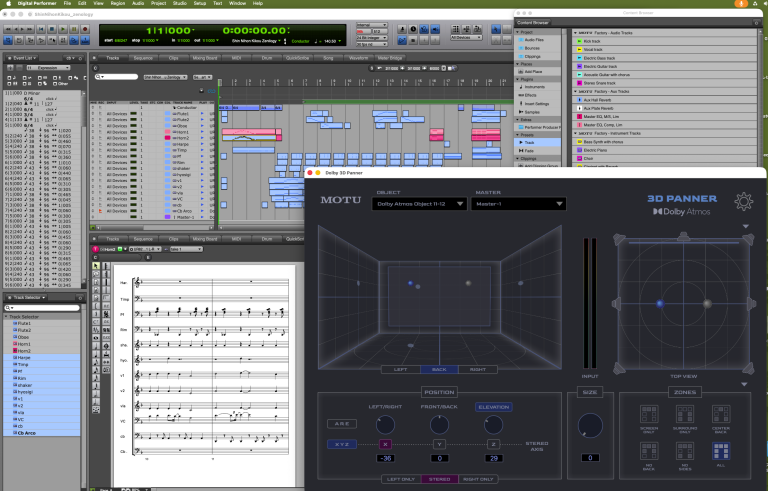Switch to the Mixing Board tab
768x491 pixels.
click(x=205, y=58)
